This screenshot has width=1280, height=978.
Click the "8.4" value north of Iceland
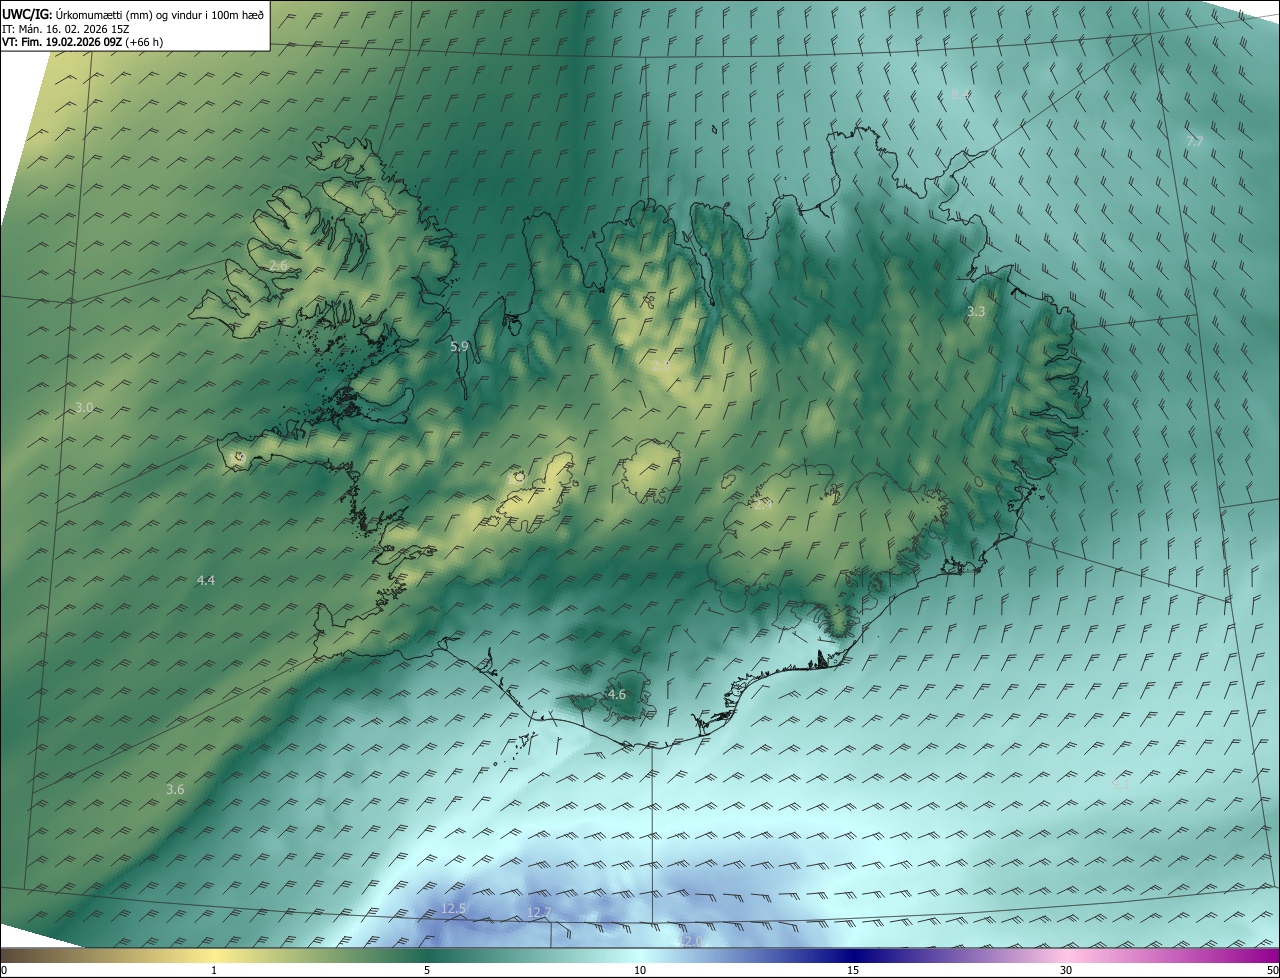tap(960, 95)
